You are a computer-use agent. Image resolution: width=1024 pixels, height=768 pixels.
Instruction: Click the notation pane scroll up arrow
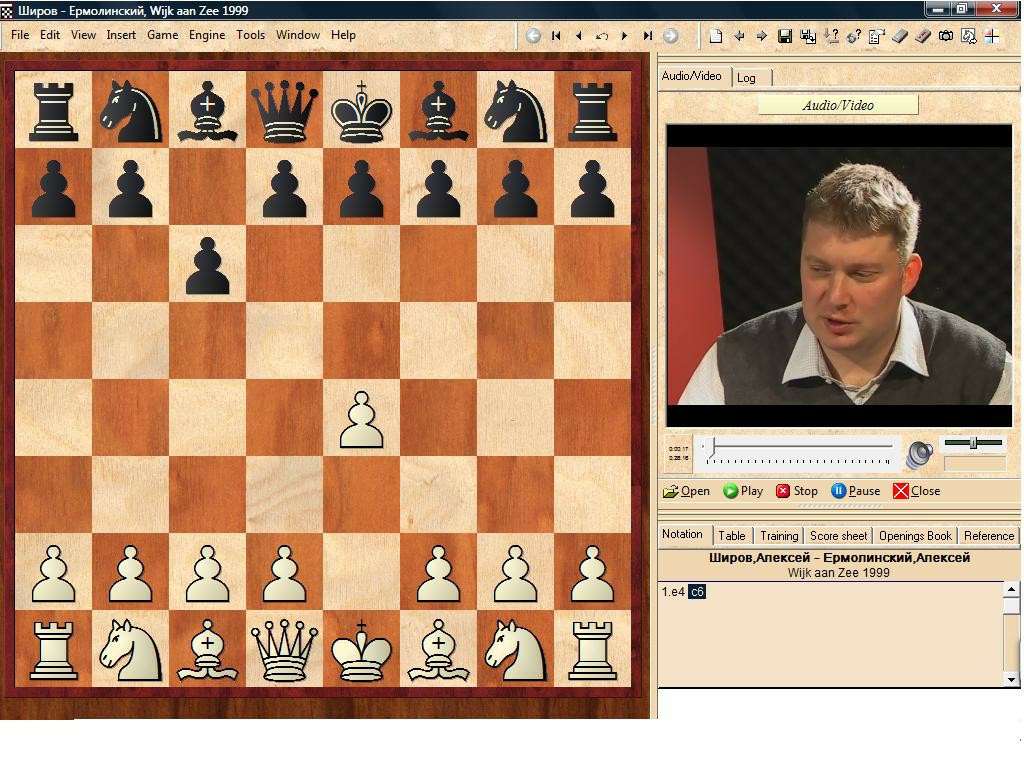point(1011,589)
